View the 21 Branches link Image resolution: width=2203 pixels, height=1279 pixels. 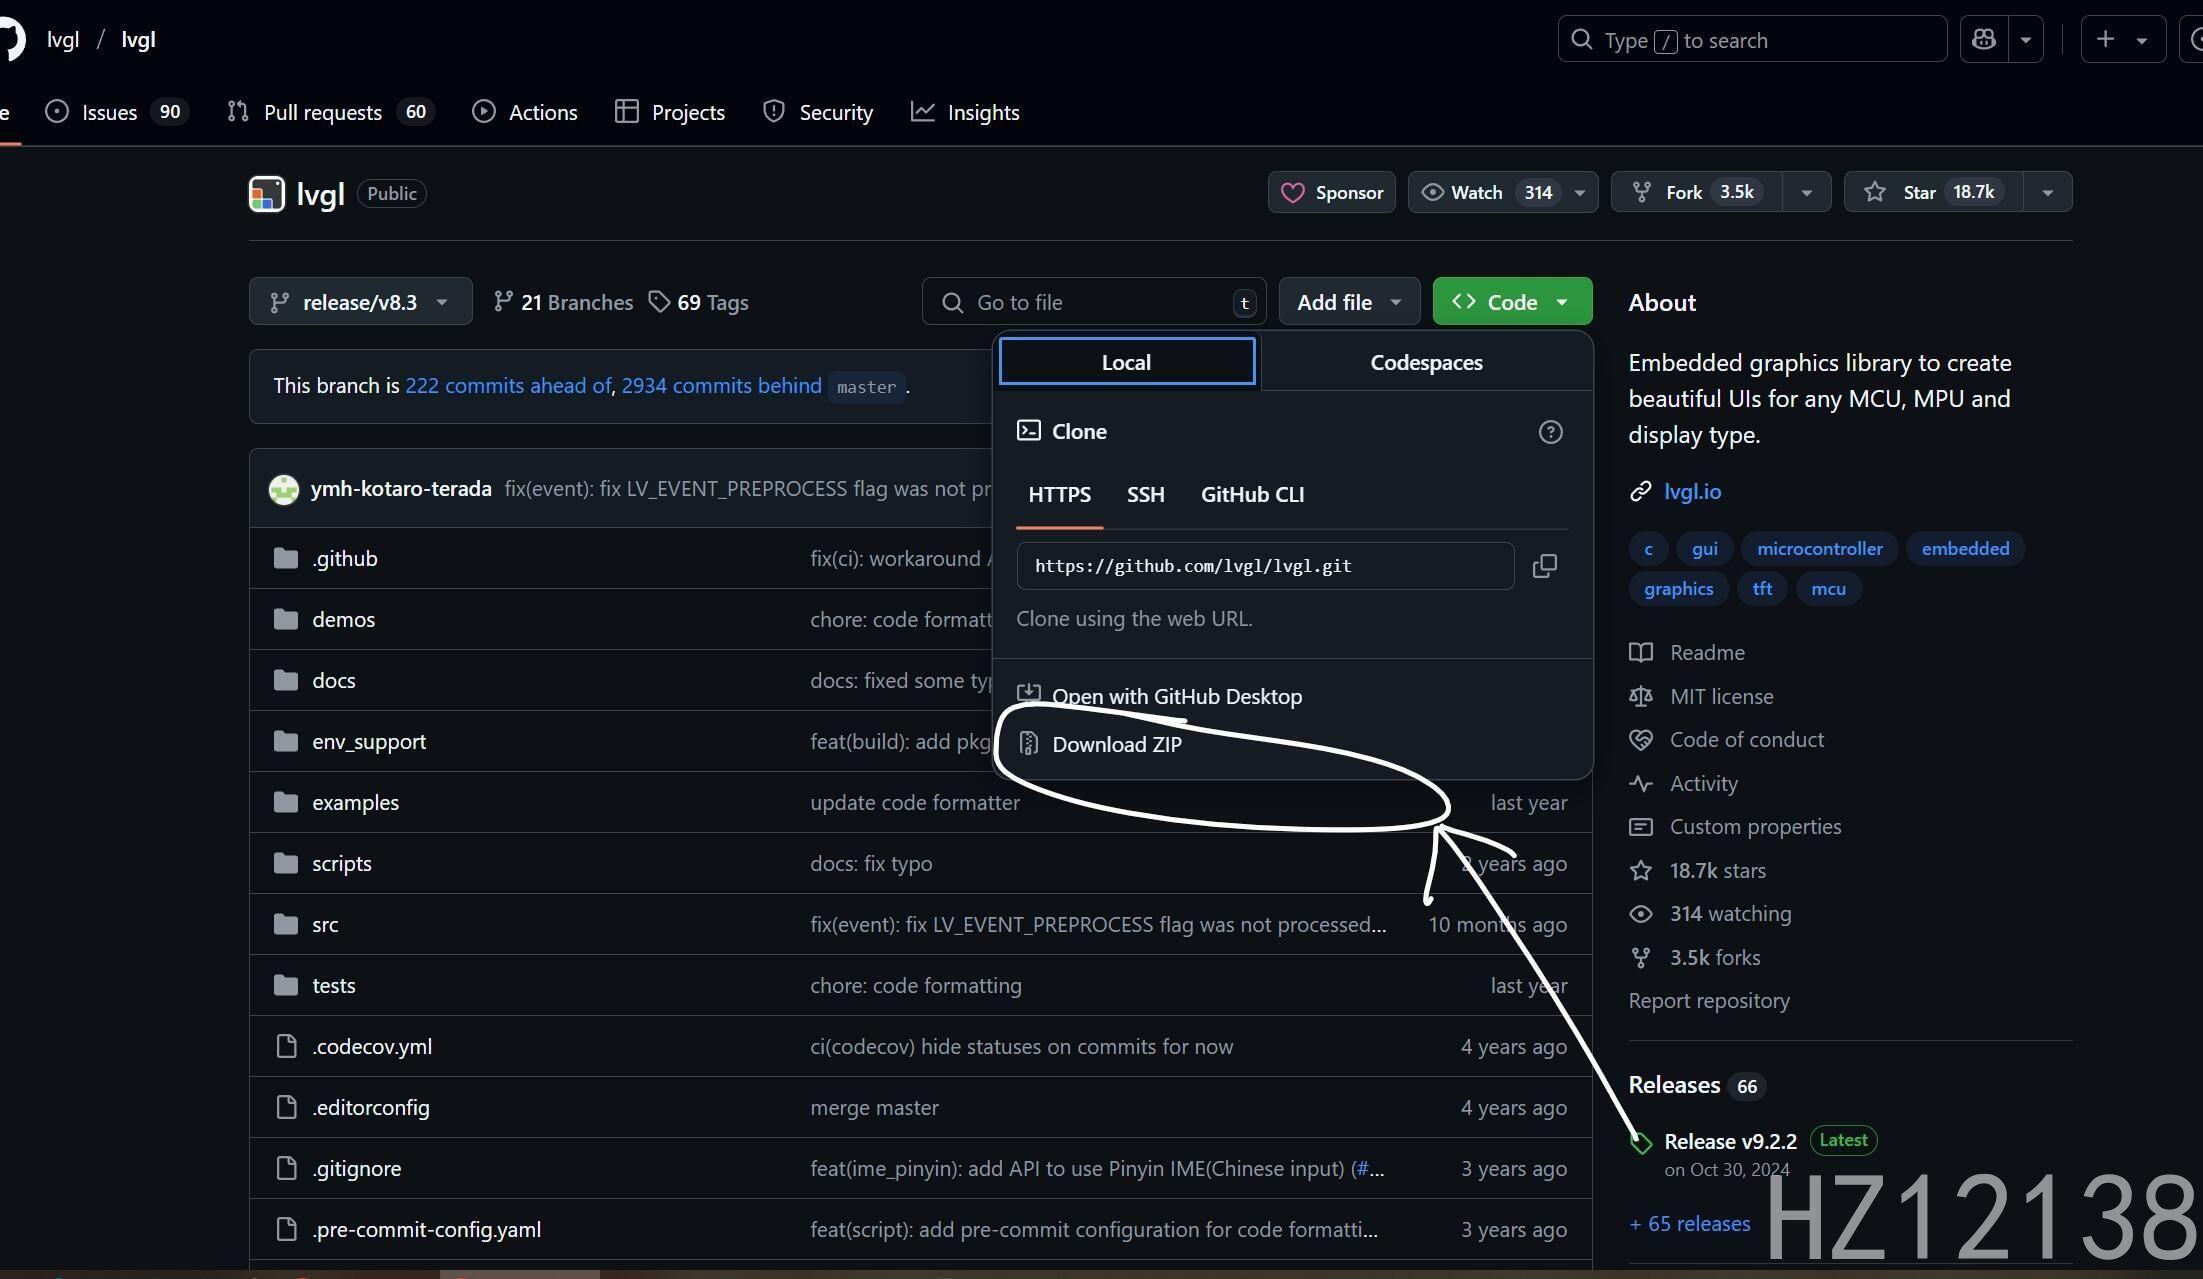[563, 302]
